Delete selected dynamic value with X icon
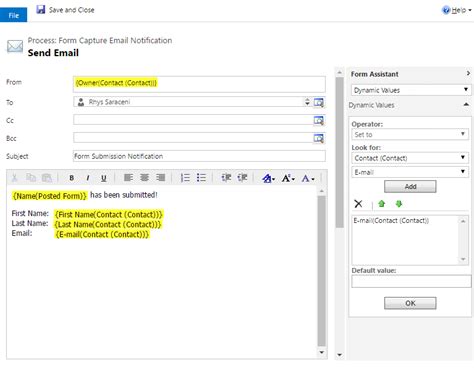 (358, 204)
